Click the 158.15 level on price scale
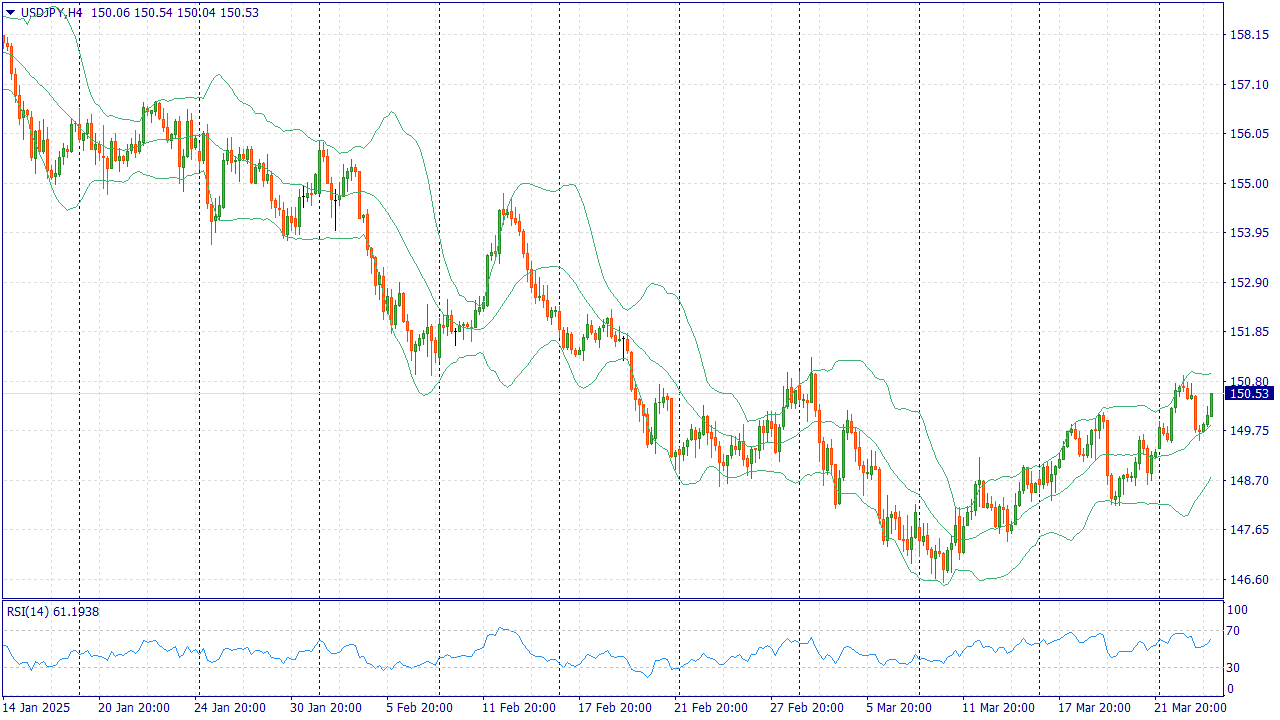This screenshot has height=720, width=1280. [1248, 35]
